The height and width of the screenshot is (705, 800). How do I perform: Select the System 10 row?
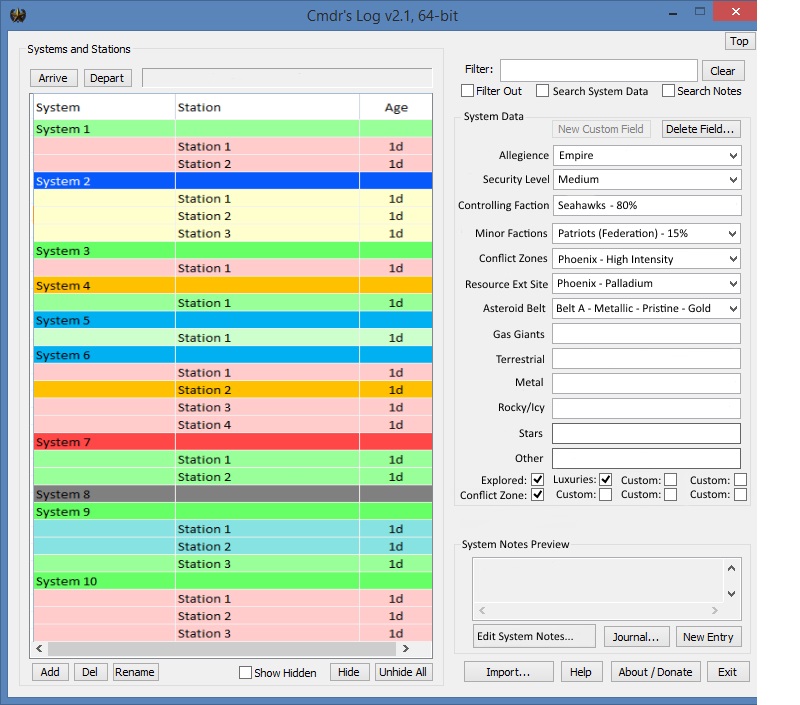pos(233,582)
